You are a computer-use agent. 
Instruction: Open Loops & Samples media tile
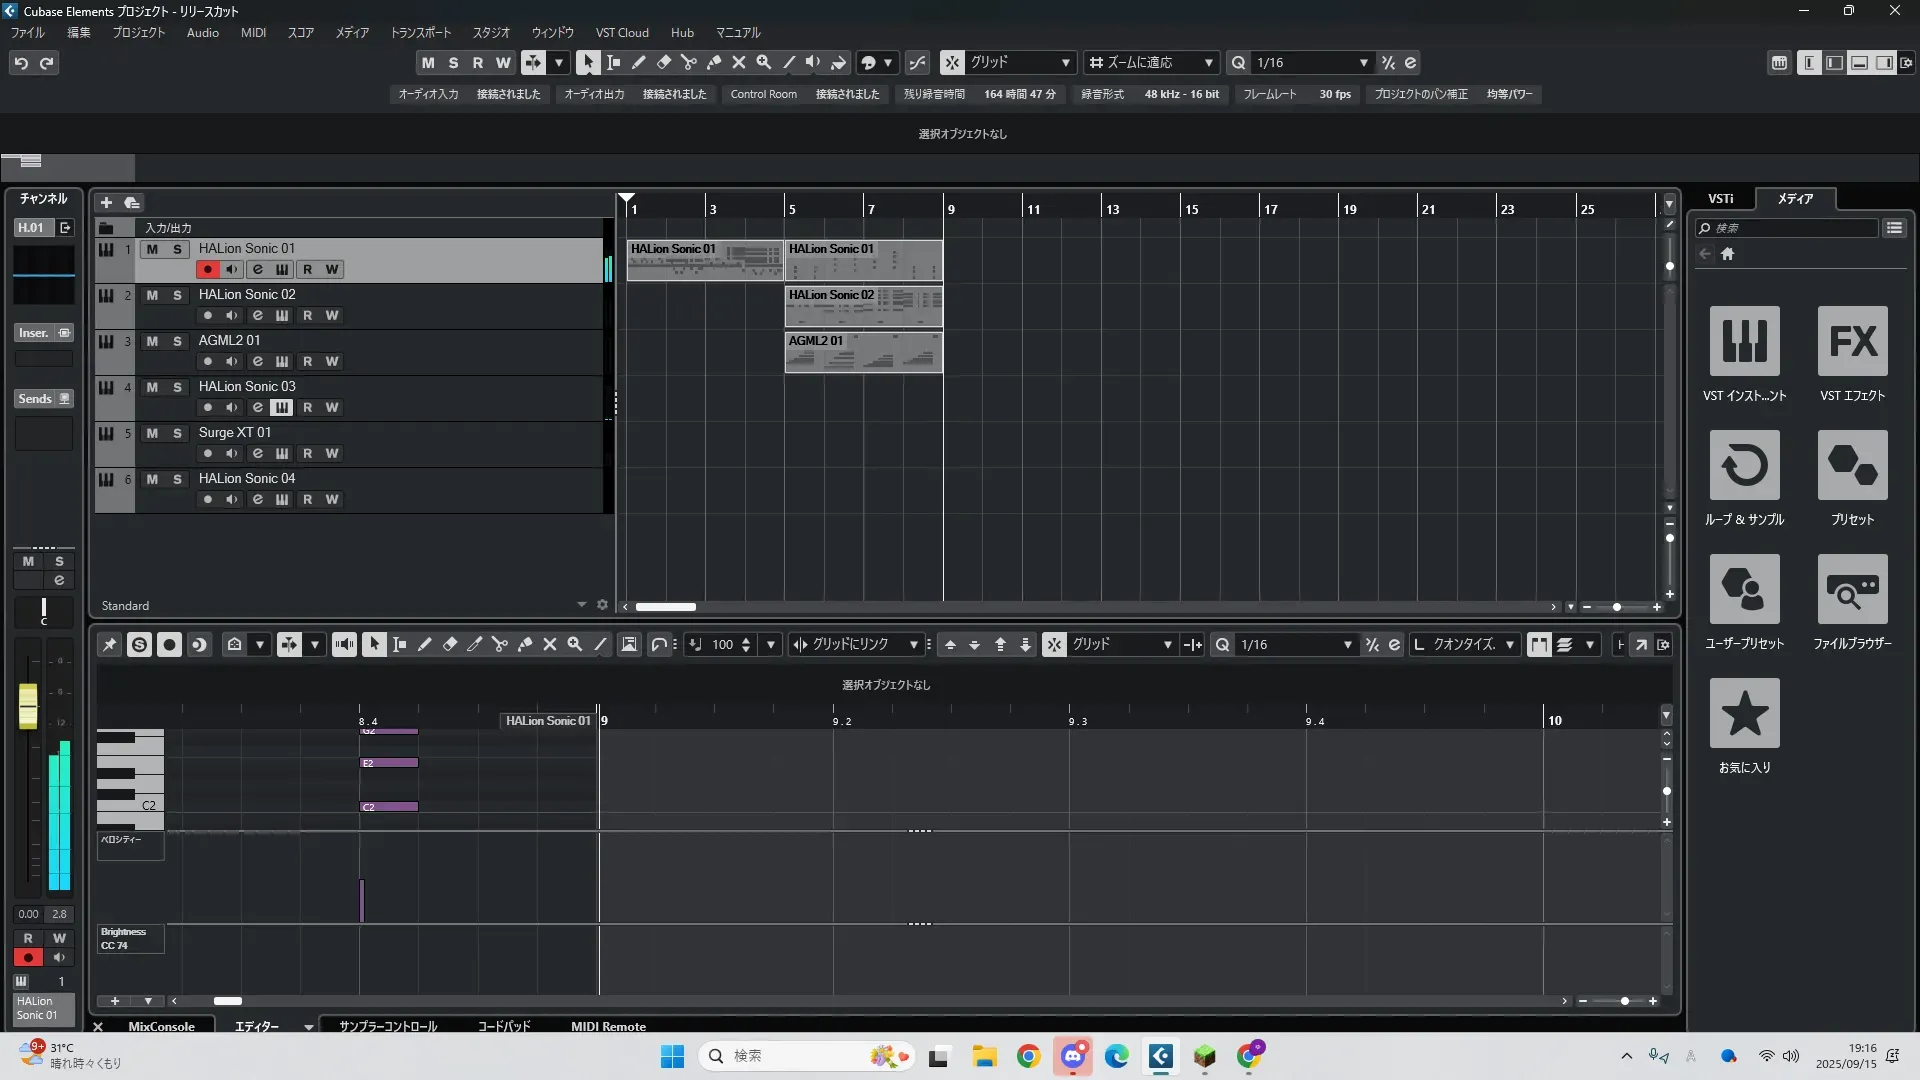click(x=1744, y=466)
